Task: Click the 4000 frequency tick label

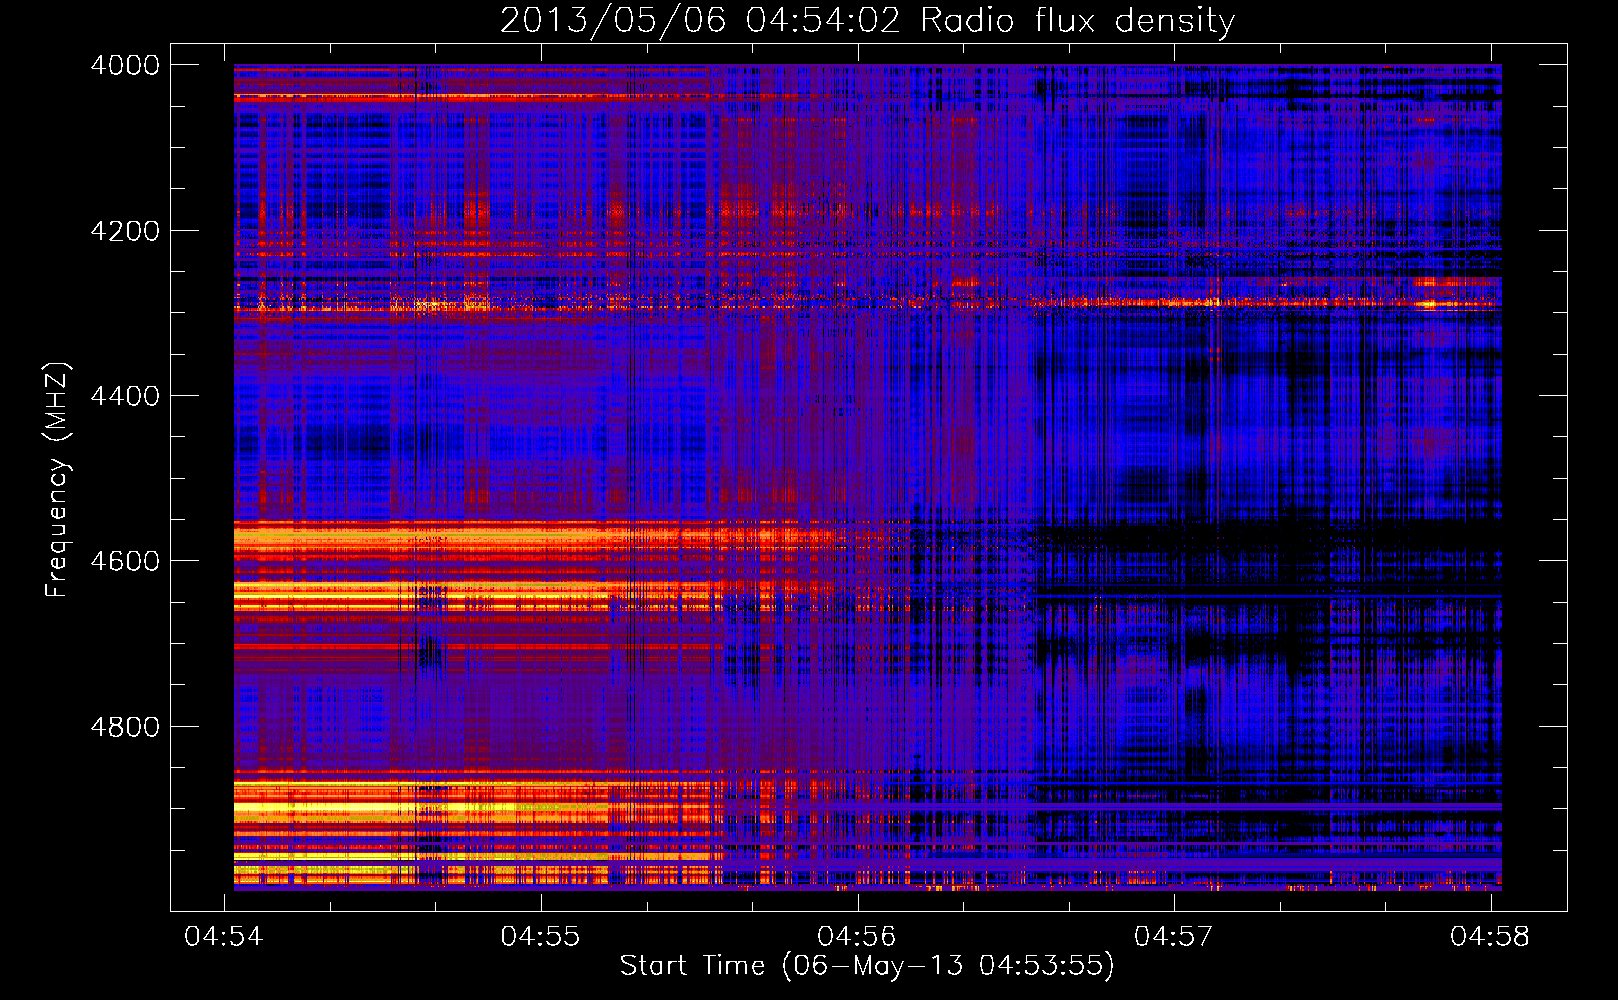Action: [x=125, y=65]
